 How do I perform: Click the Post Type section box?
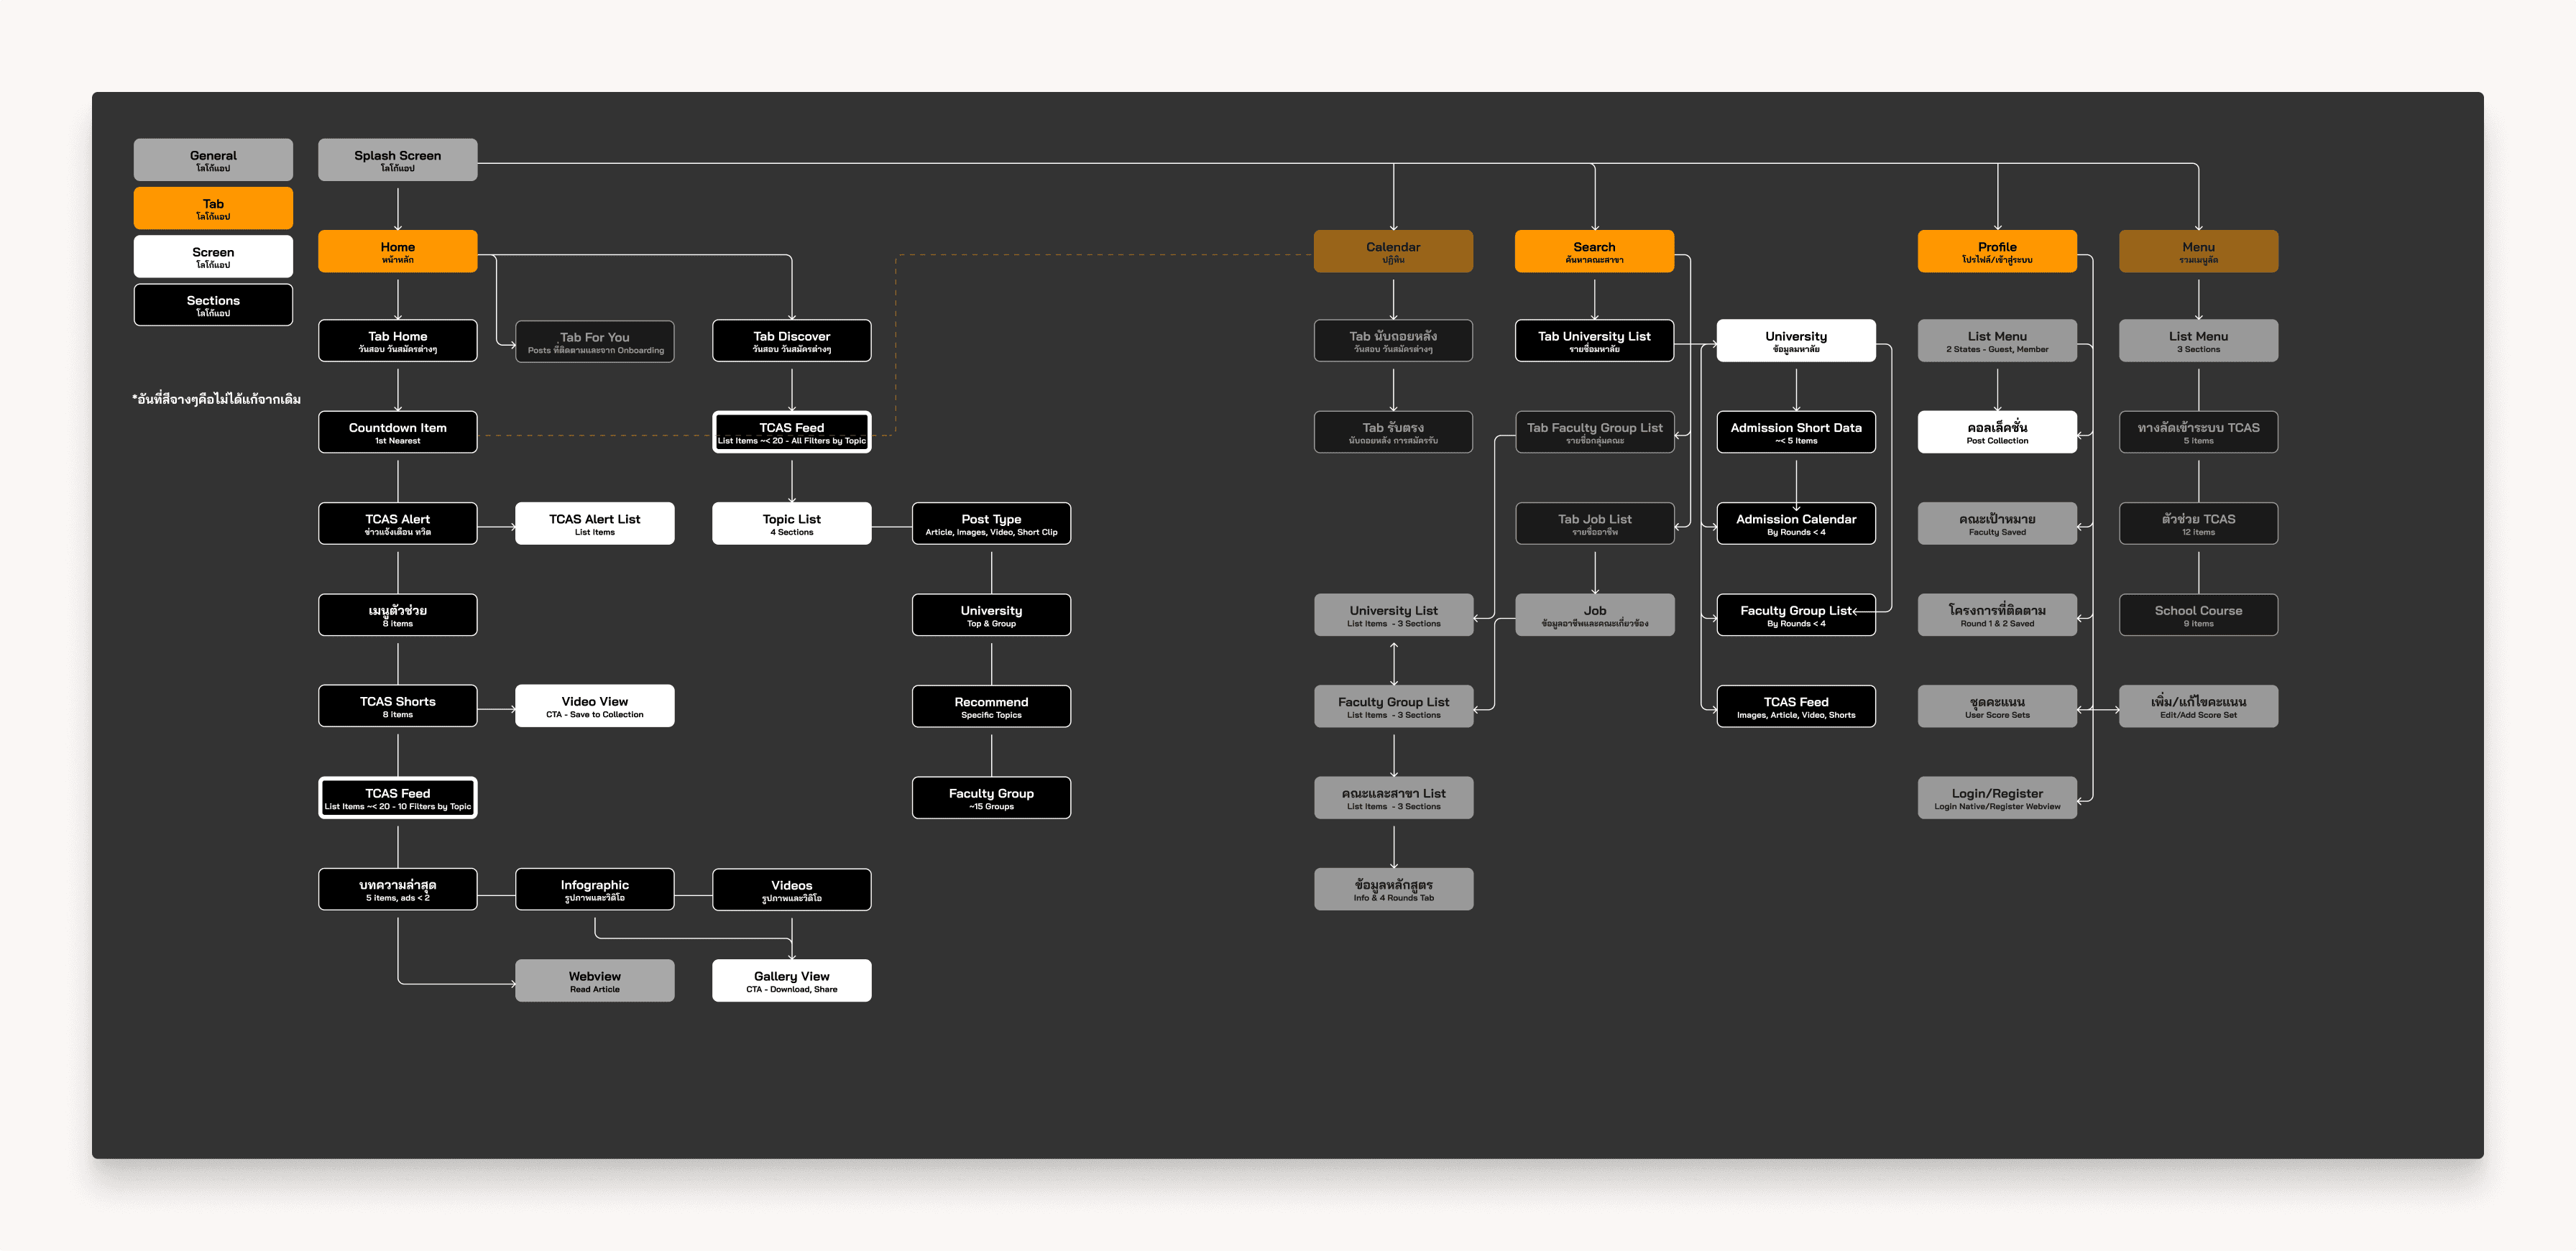point(990,523)
